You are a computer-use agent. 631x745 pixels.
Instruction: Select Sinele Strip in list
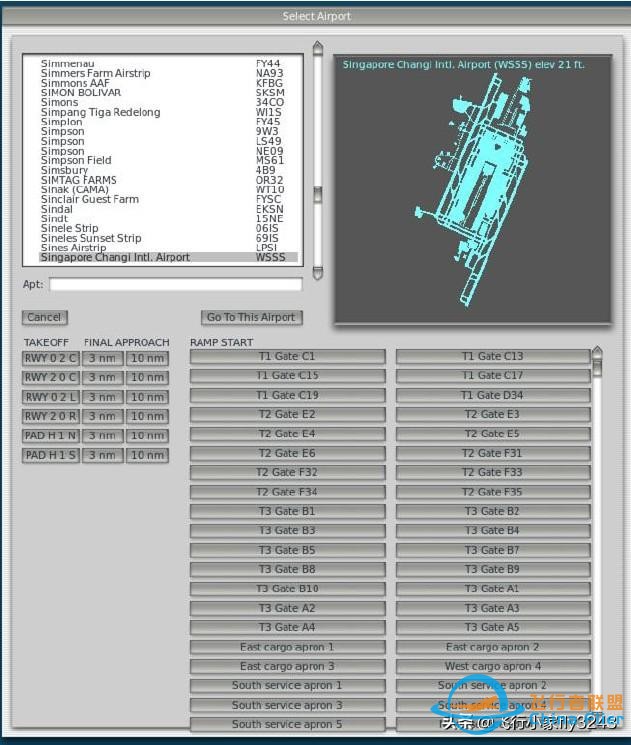click(x=168, y=229)
